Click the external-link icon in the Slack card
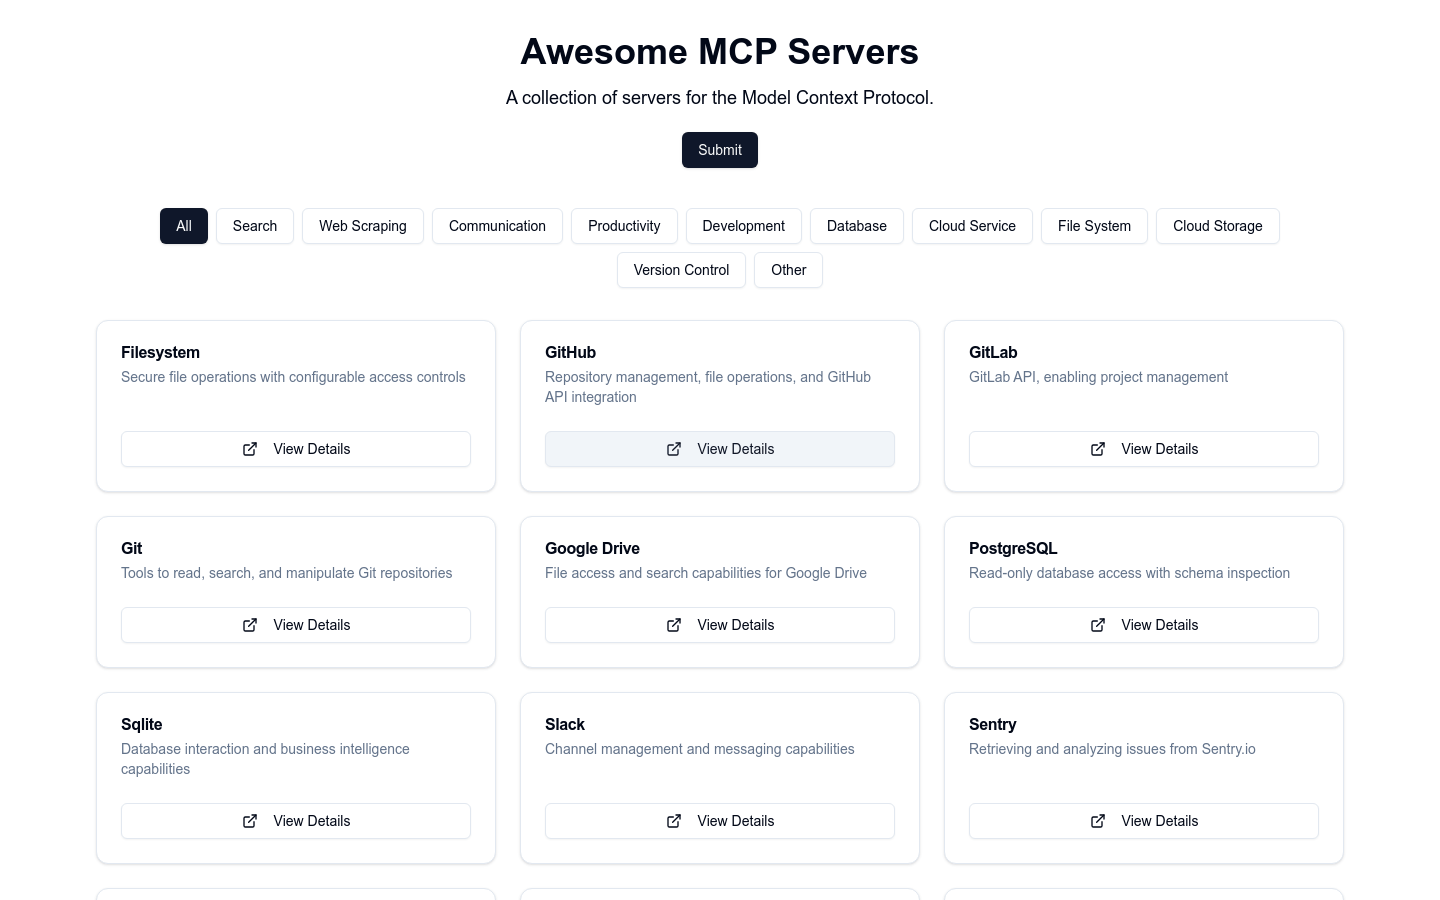Image resolution: width=1440 pixels, height=900 pixels. [x=674, y=821]
